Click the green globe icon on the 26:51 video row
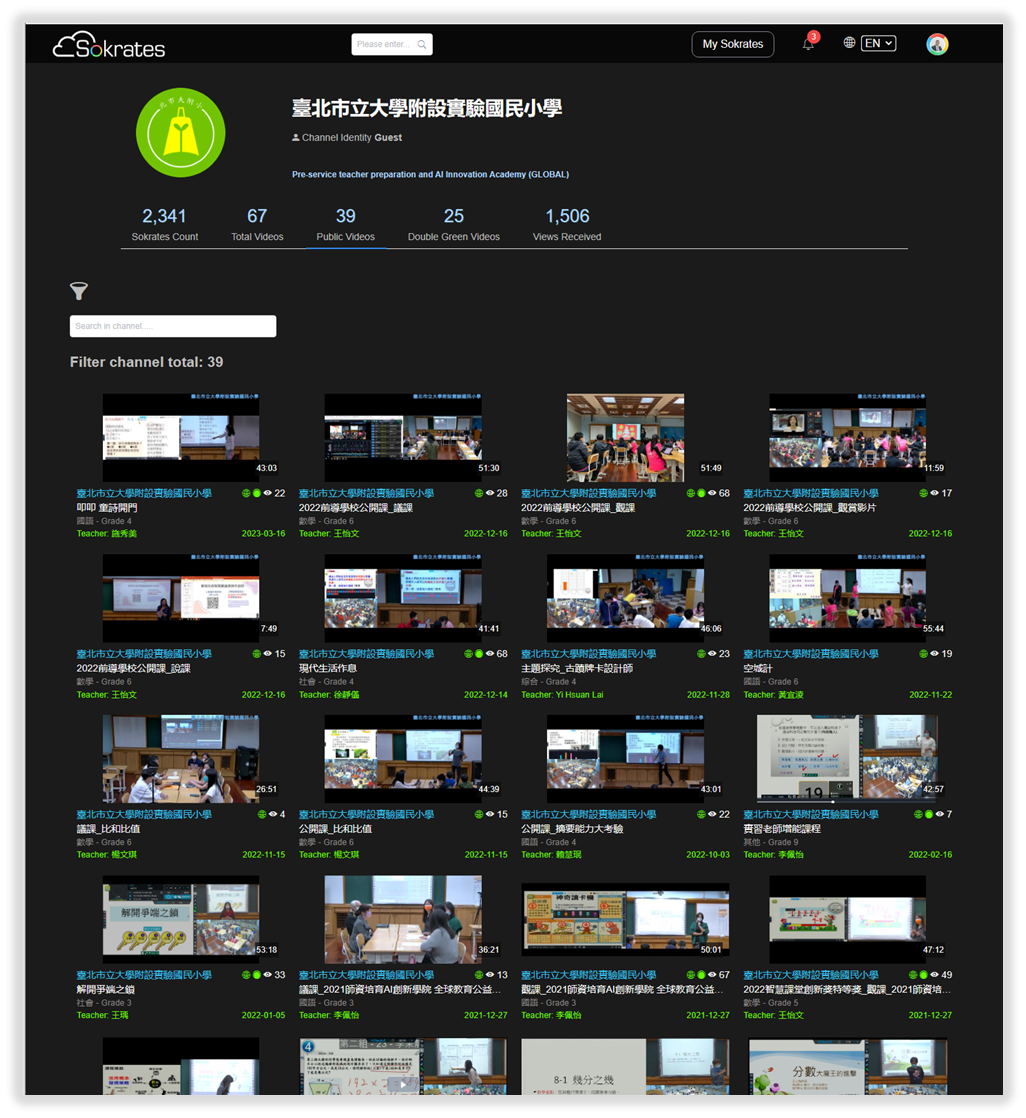Screen dimensions: 1026x1118 pos(262,814)
